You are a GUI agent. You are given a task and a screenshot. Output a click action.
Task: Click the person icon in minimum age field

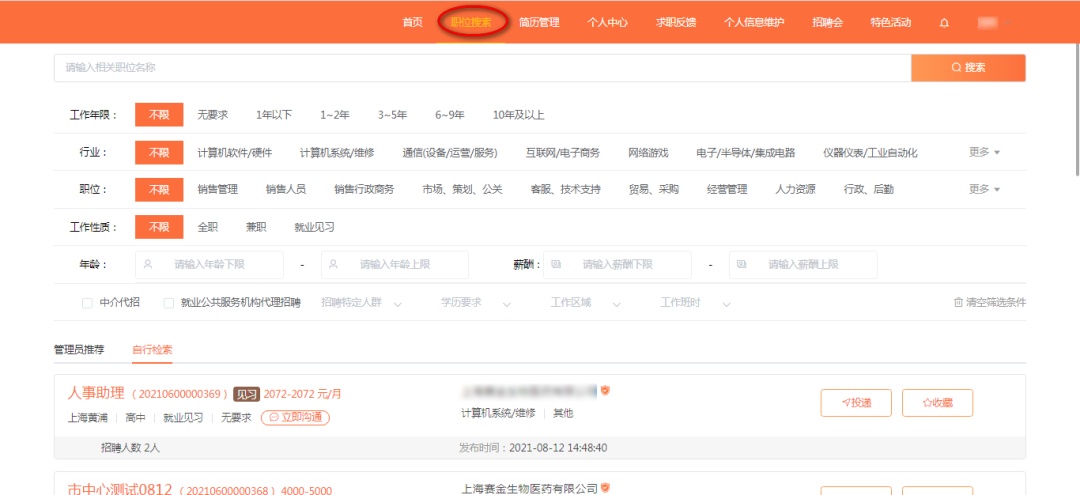[149, 265]
